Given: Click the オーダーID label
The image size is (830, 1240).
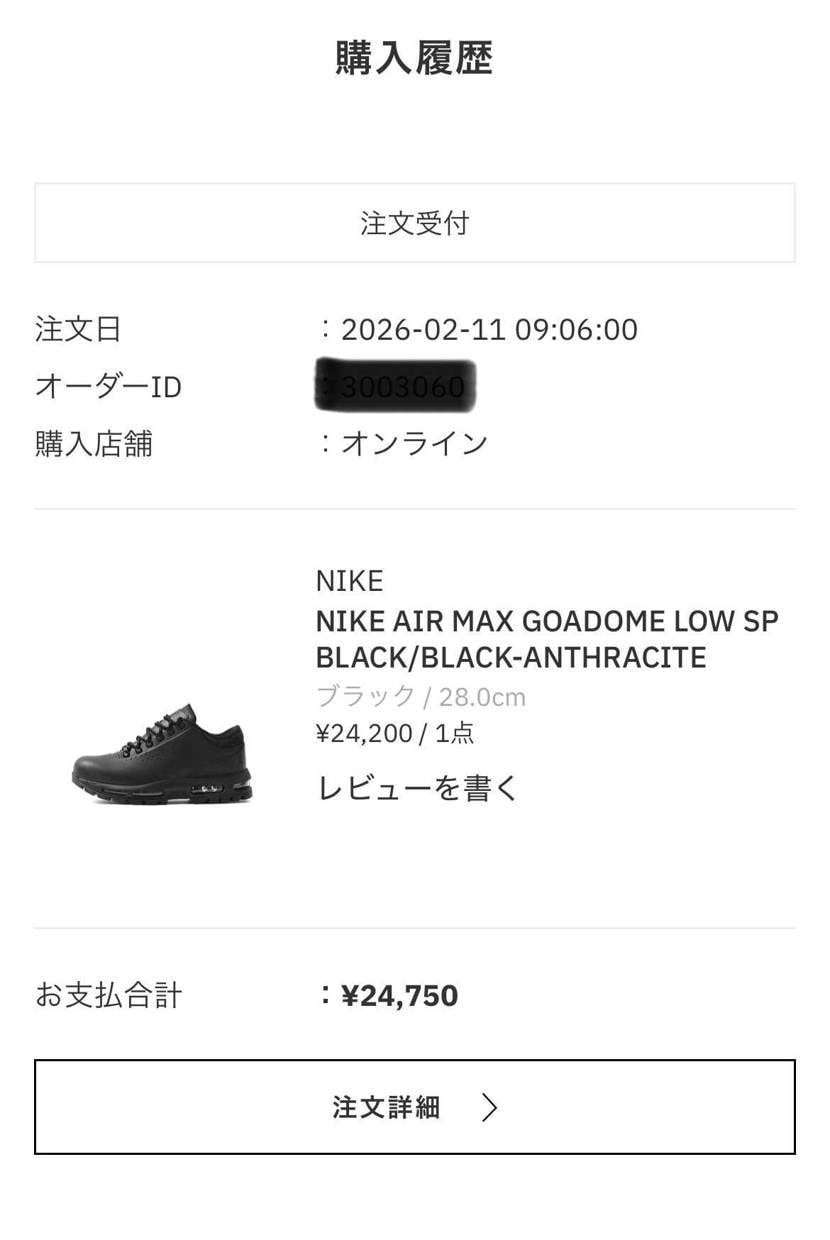Looking at the screenshot, I should click(108, 386).
